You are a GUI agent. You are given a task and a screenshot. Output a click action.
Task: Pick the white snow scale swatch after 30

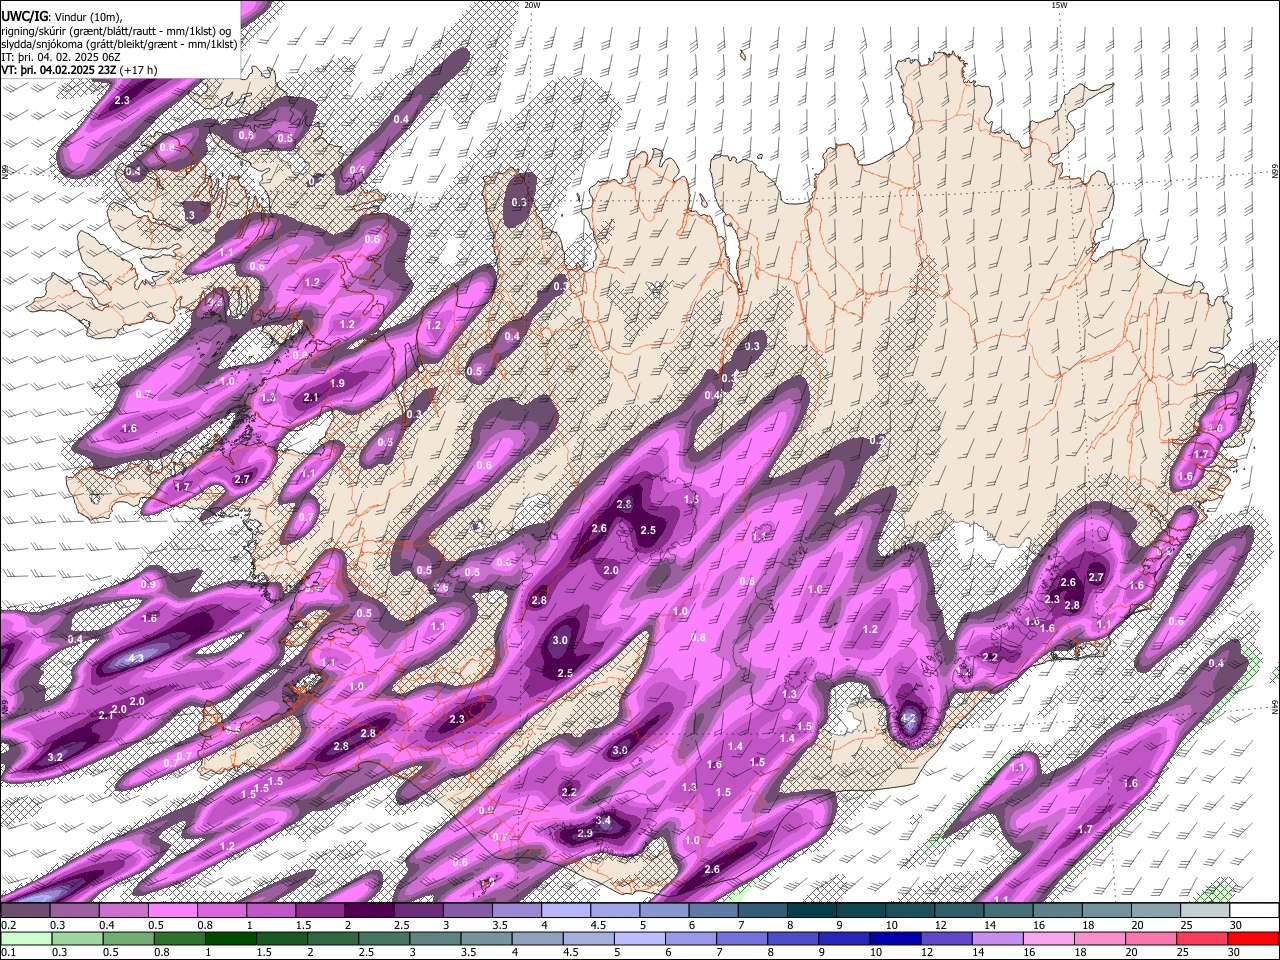(1254, 911)
